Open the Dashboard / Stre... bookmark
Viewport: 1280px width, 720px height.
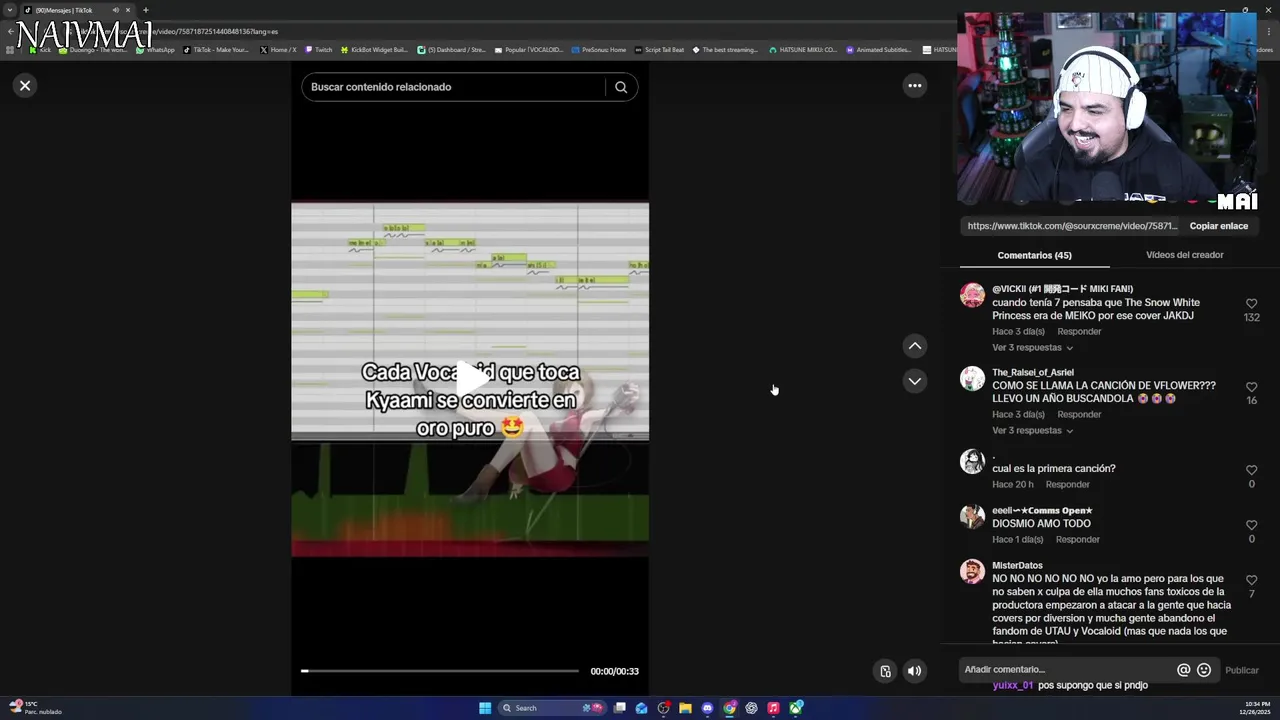(x=452, y=50)
